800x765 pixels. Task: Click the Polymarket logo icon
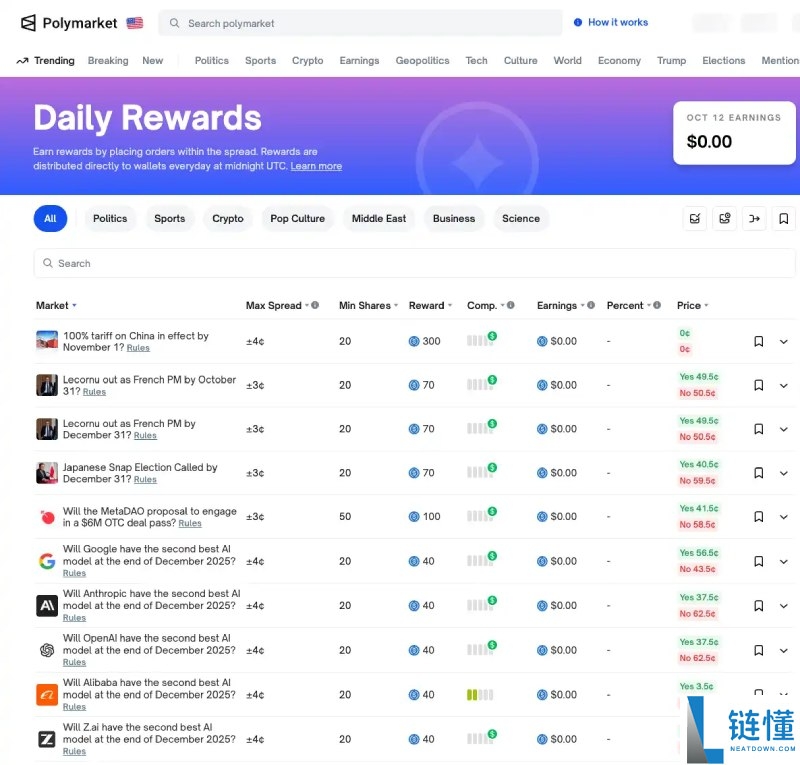(x=29, y=23)
